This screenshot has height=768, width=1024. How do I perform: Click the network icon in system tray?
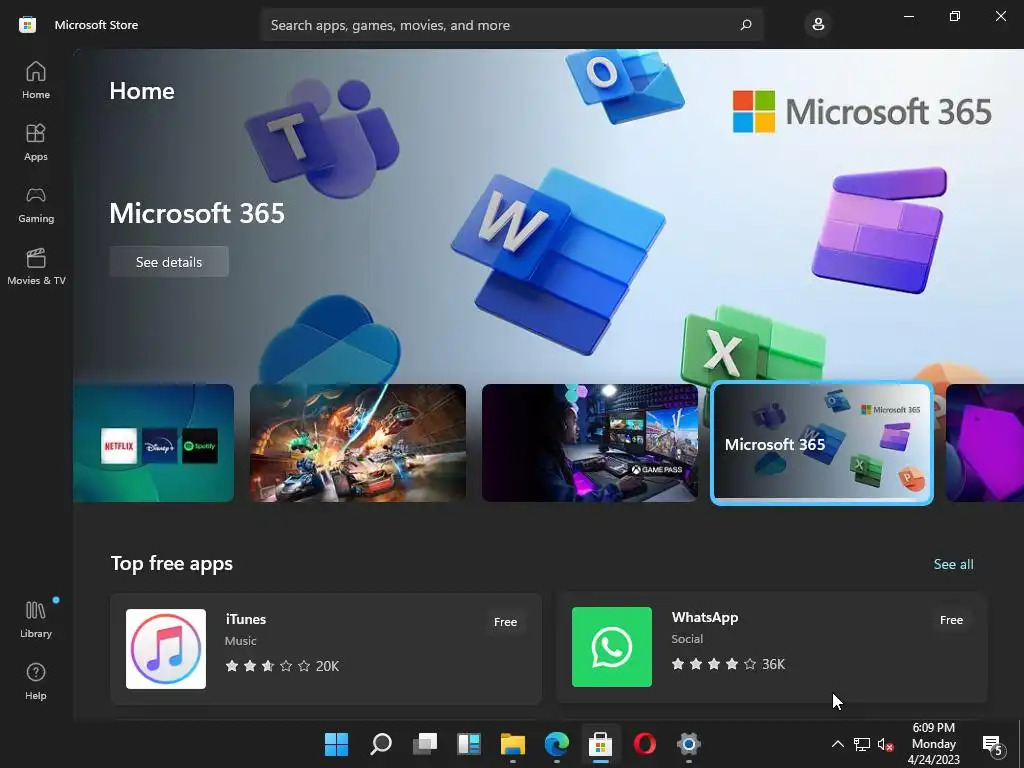[861, 744]
